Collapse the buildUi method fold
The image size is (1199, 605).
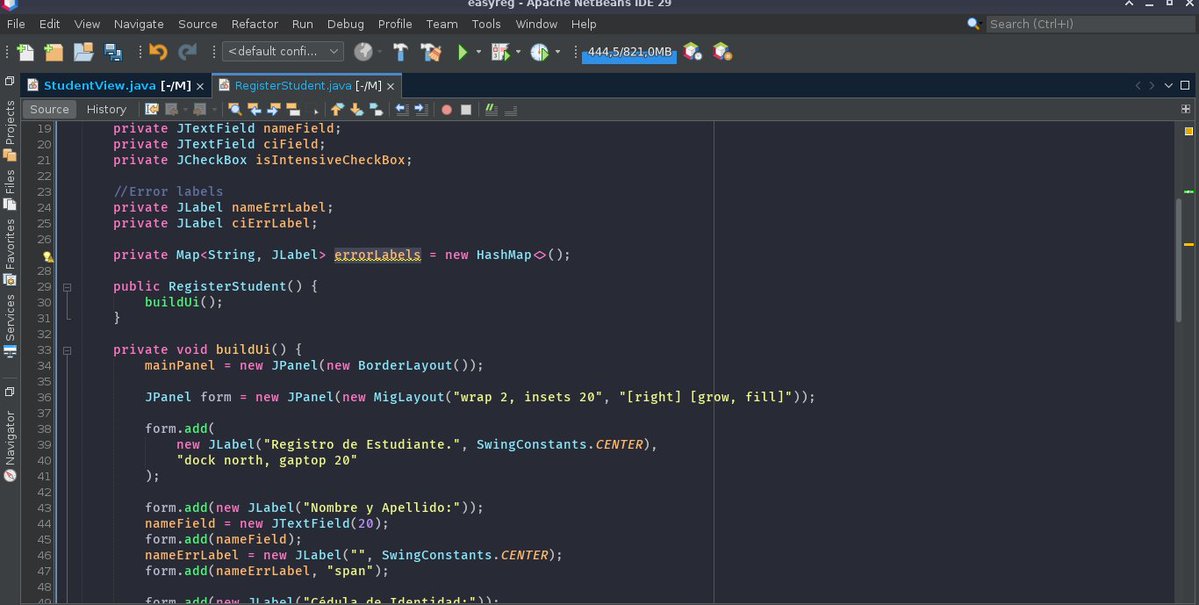pos(67,350)
